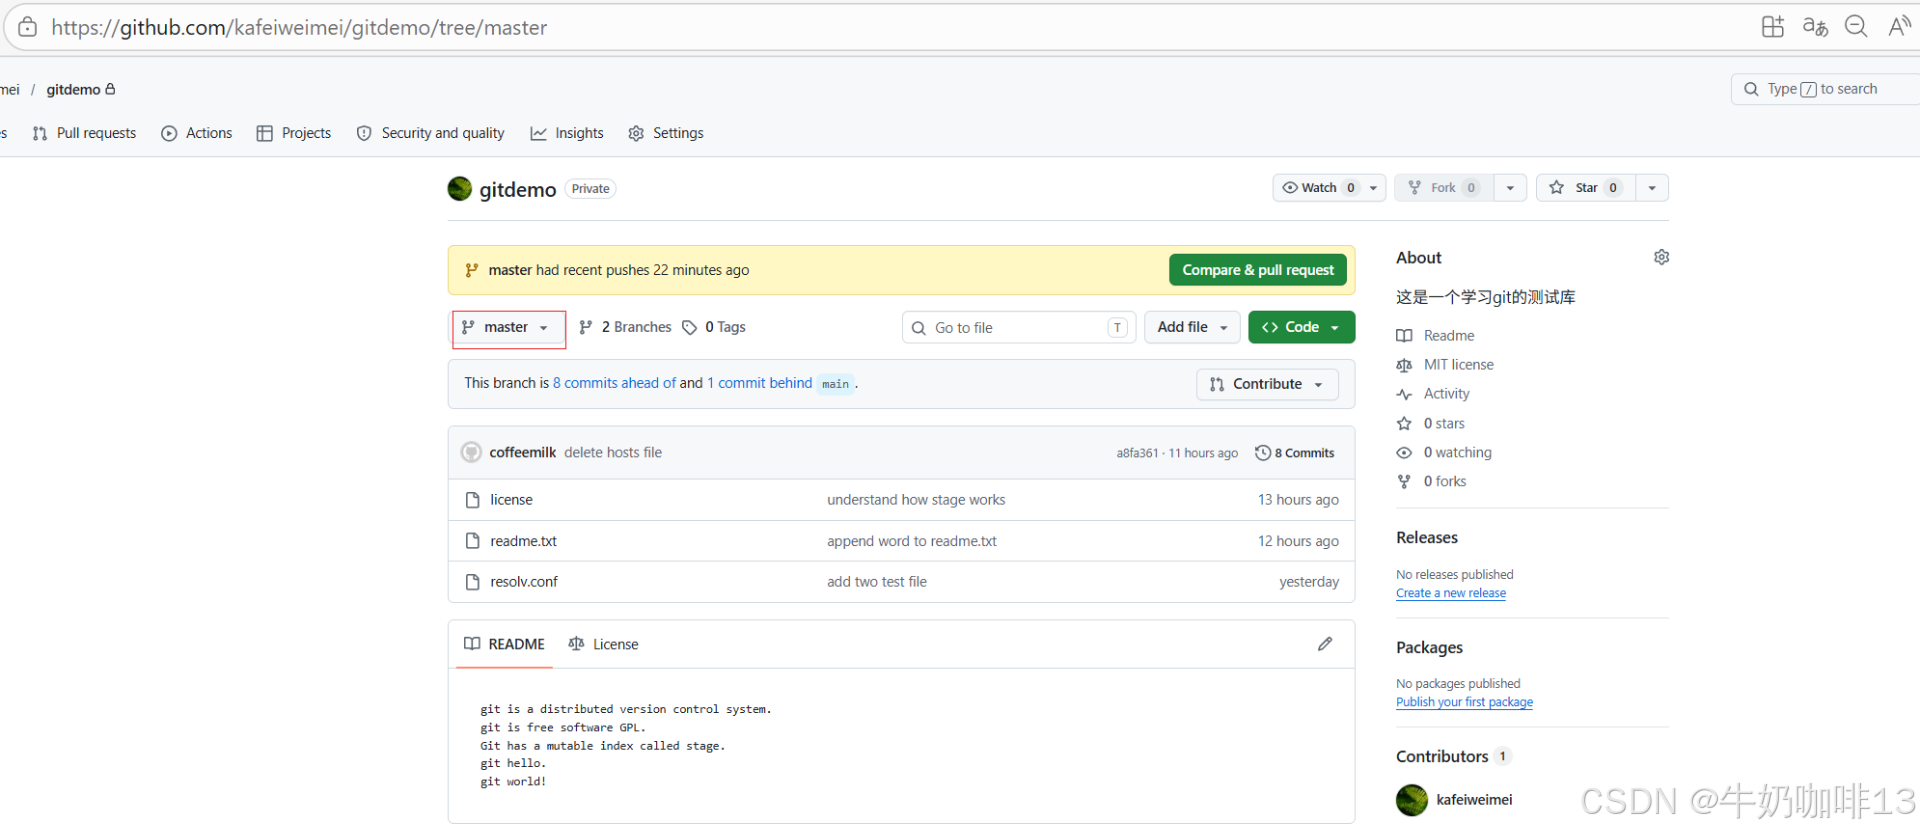
Task: Open the master branch selector dropdown
Action: pos(508,328)
